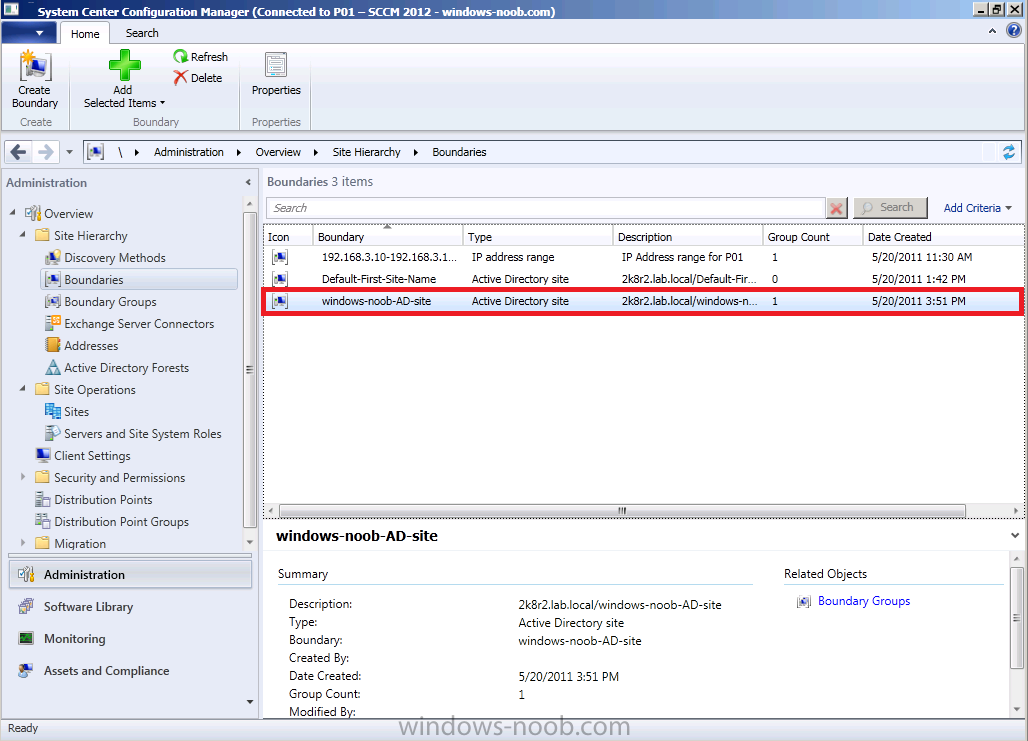This screenshot has width=1028, height=741.
Task: Select the Addresses node icon
Action: (52, 346)
